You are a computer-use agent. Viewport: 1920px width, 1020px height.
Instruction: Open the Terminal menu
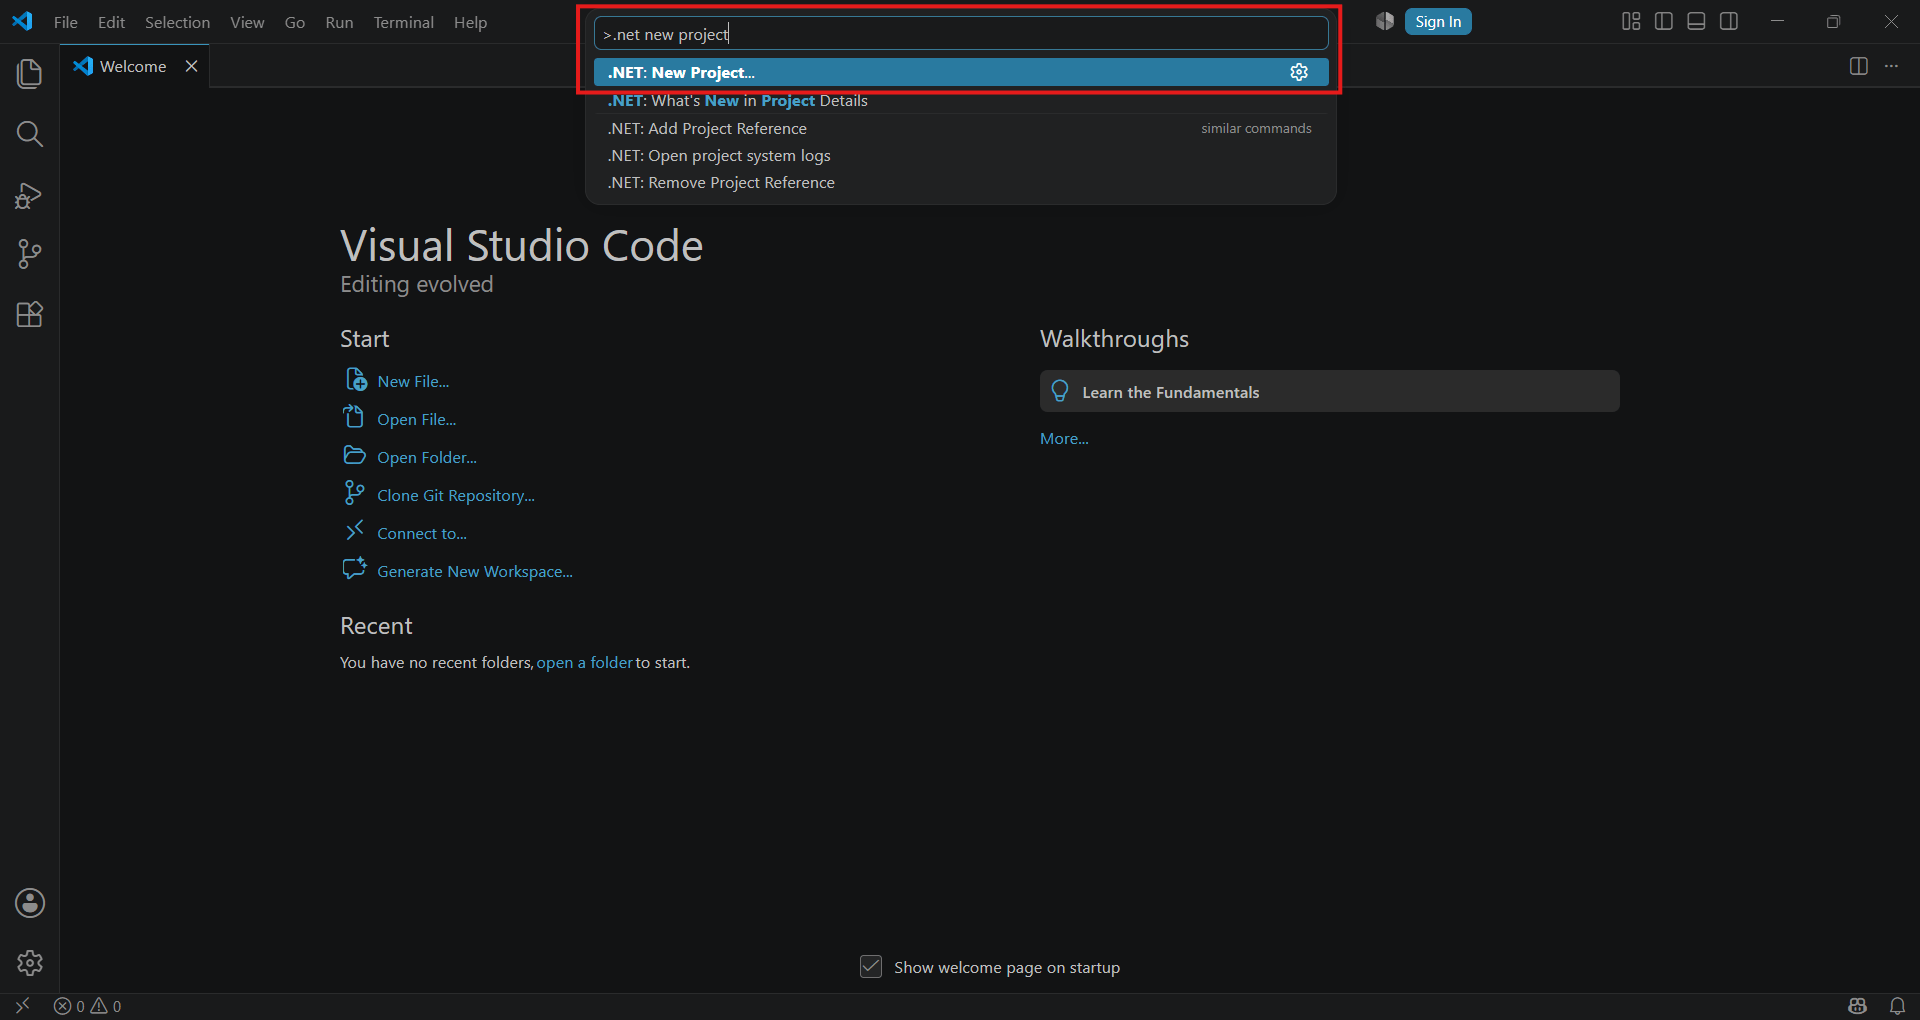tap(403, 22)
